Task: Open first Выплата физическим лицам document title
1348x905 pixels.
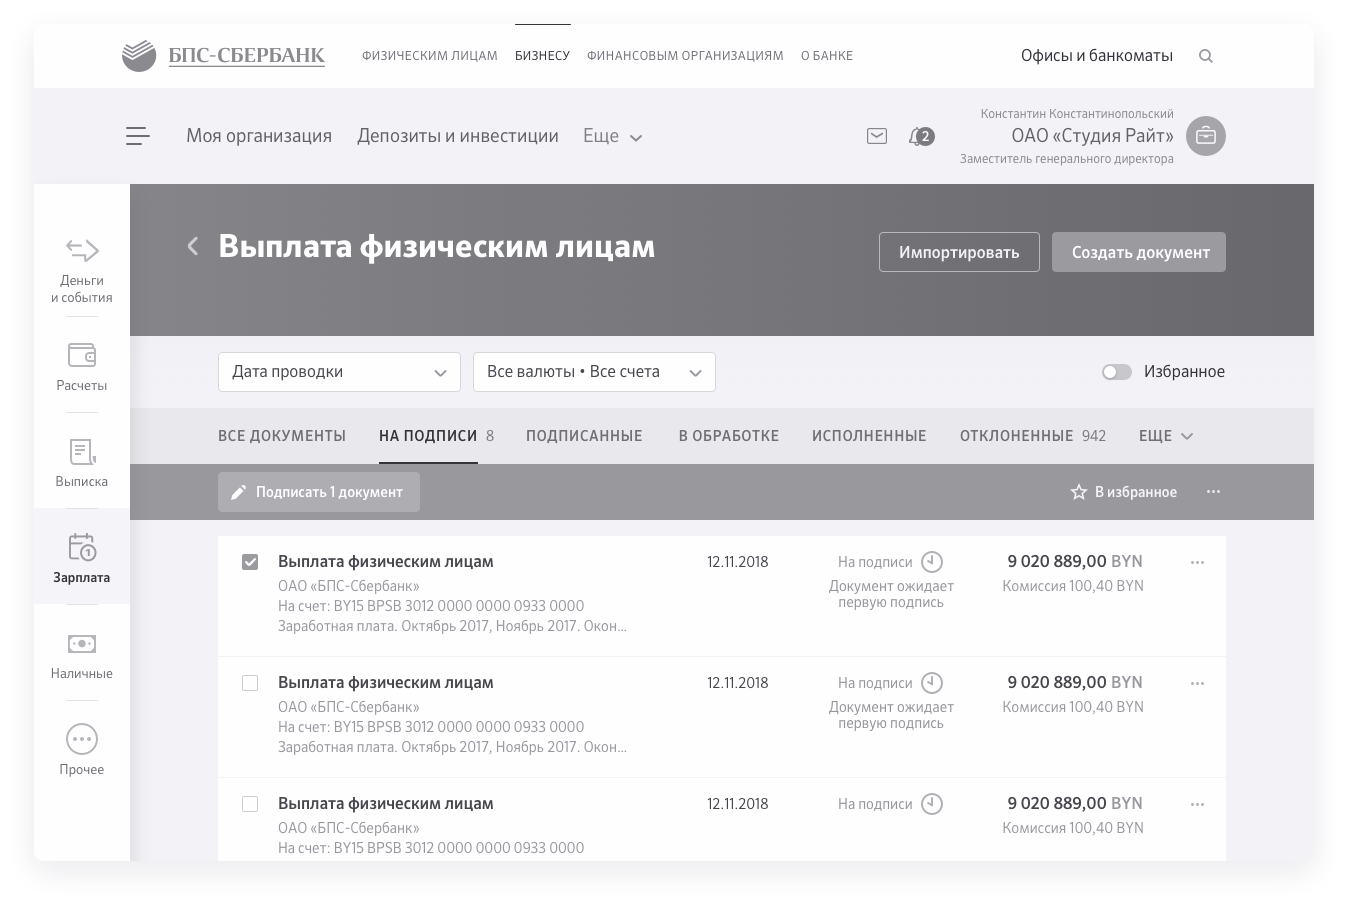Action: [386, 562]
